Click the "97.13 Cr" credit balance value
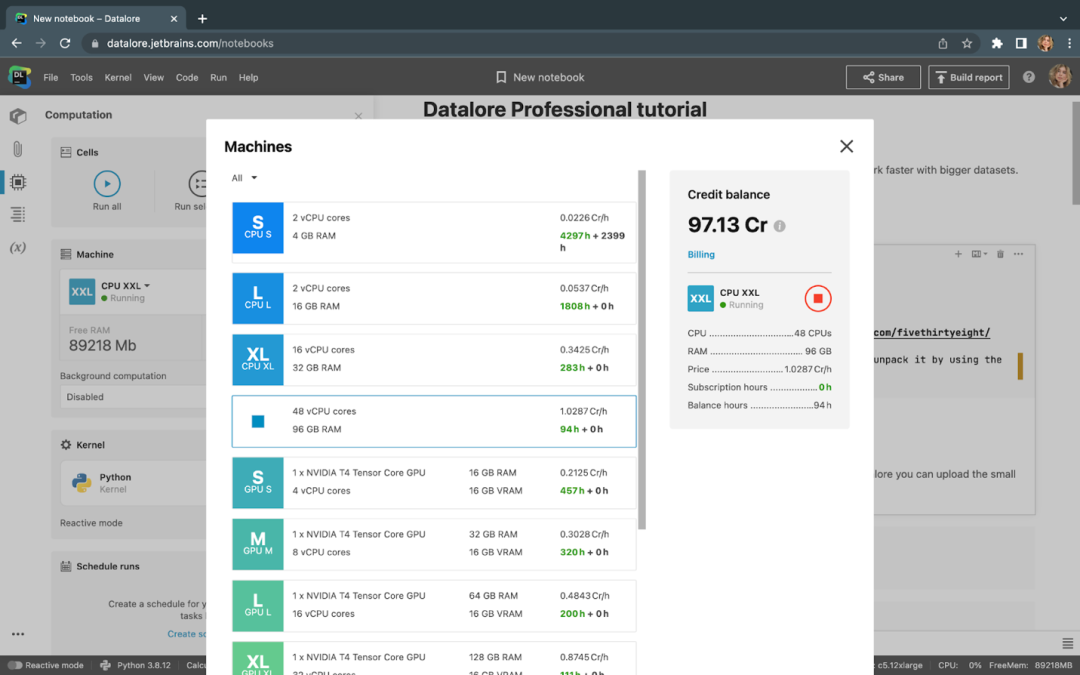Screen dimensions: 1080x675 (727, 225)
